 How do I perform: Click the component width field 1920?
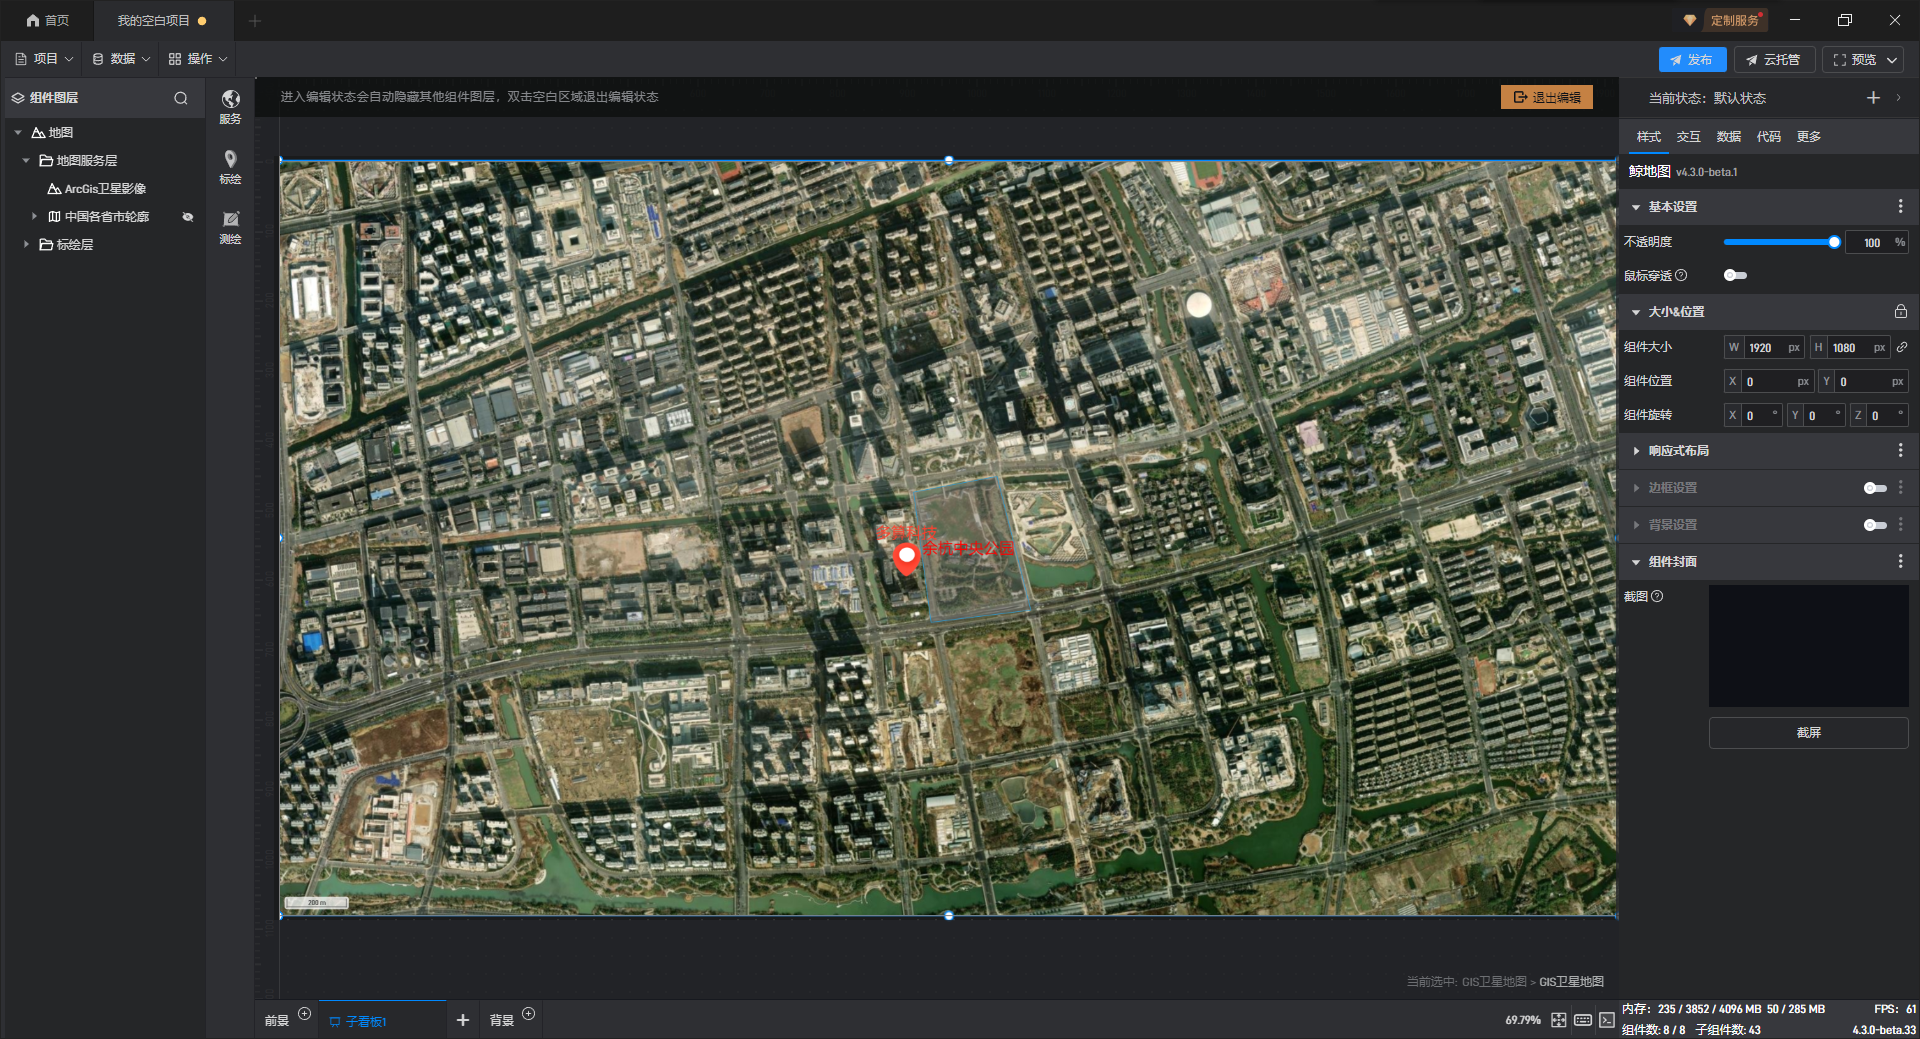pos(1765,347)
